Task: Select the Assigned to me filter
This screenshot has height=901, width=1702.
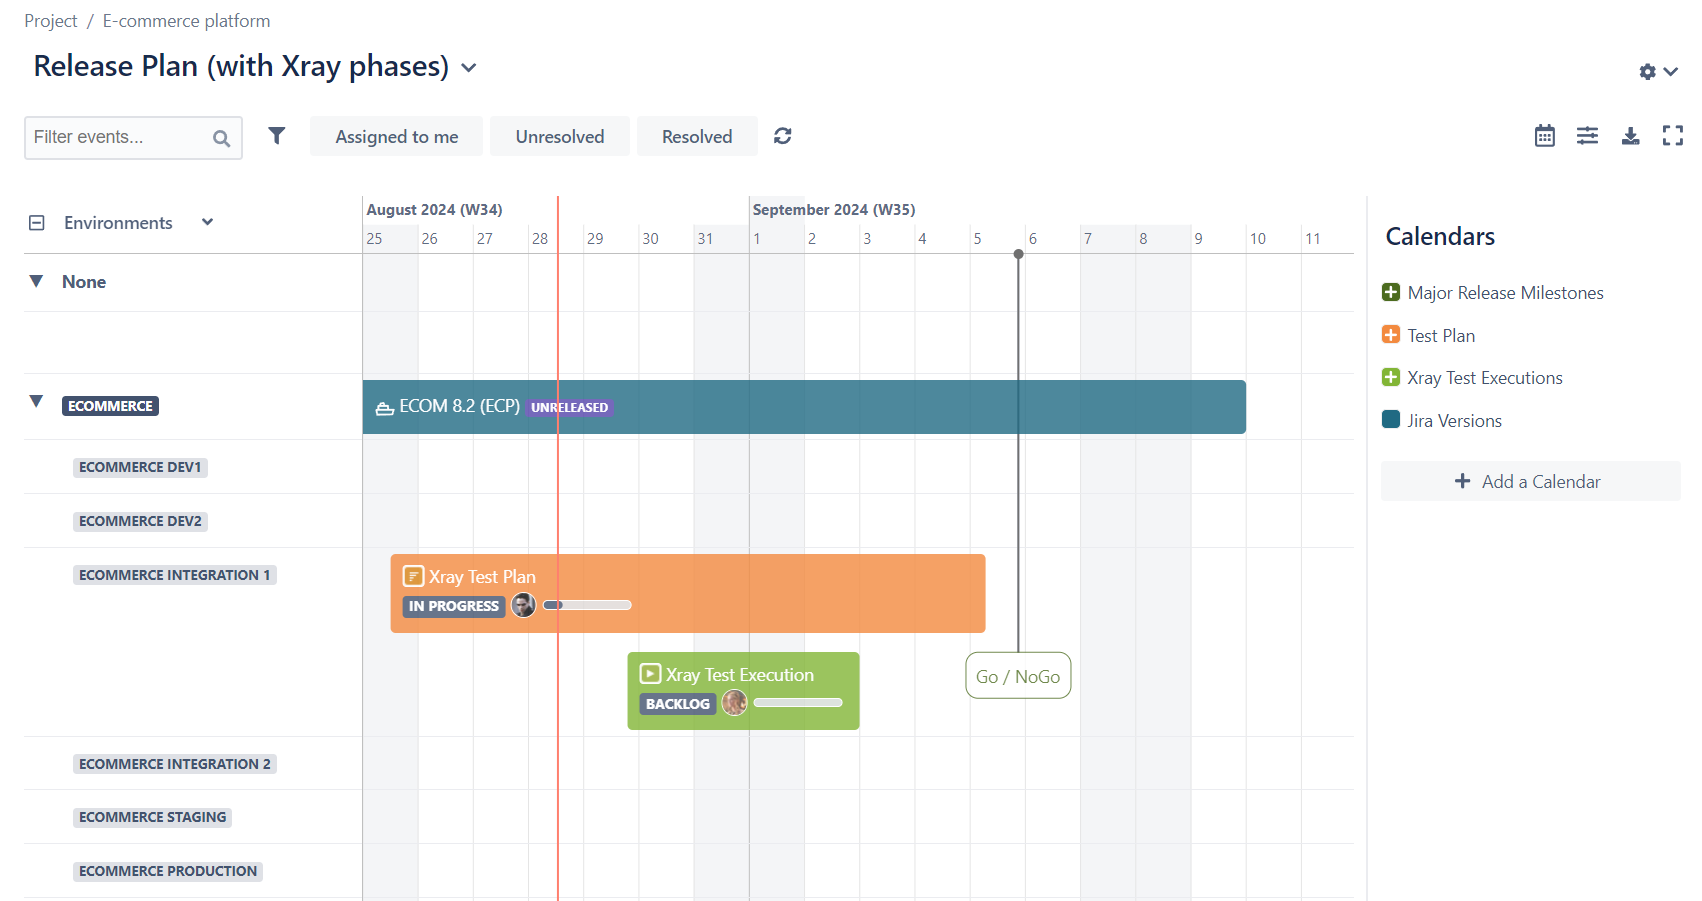Action: [396, 137]
